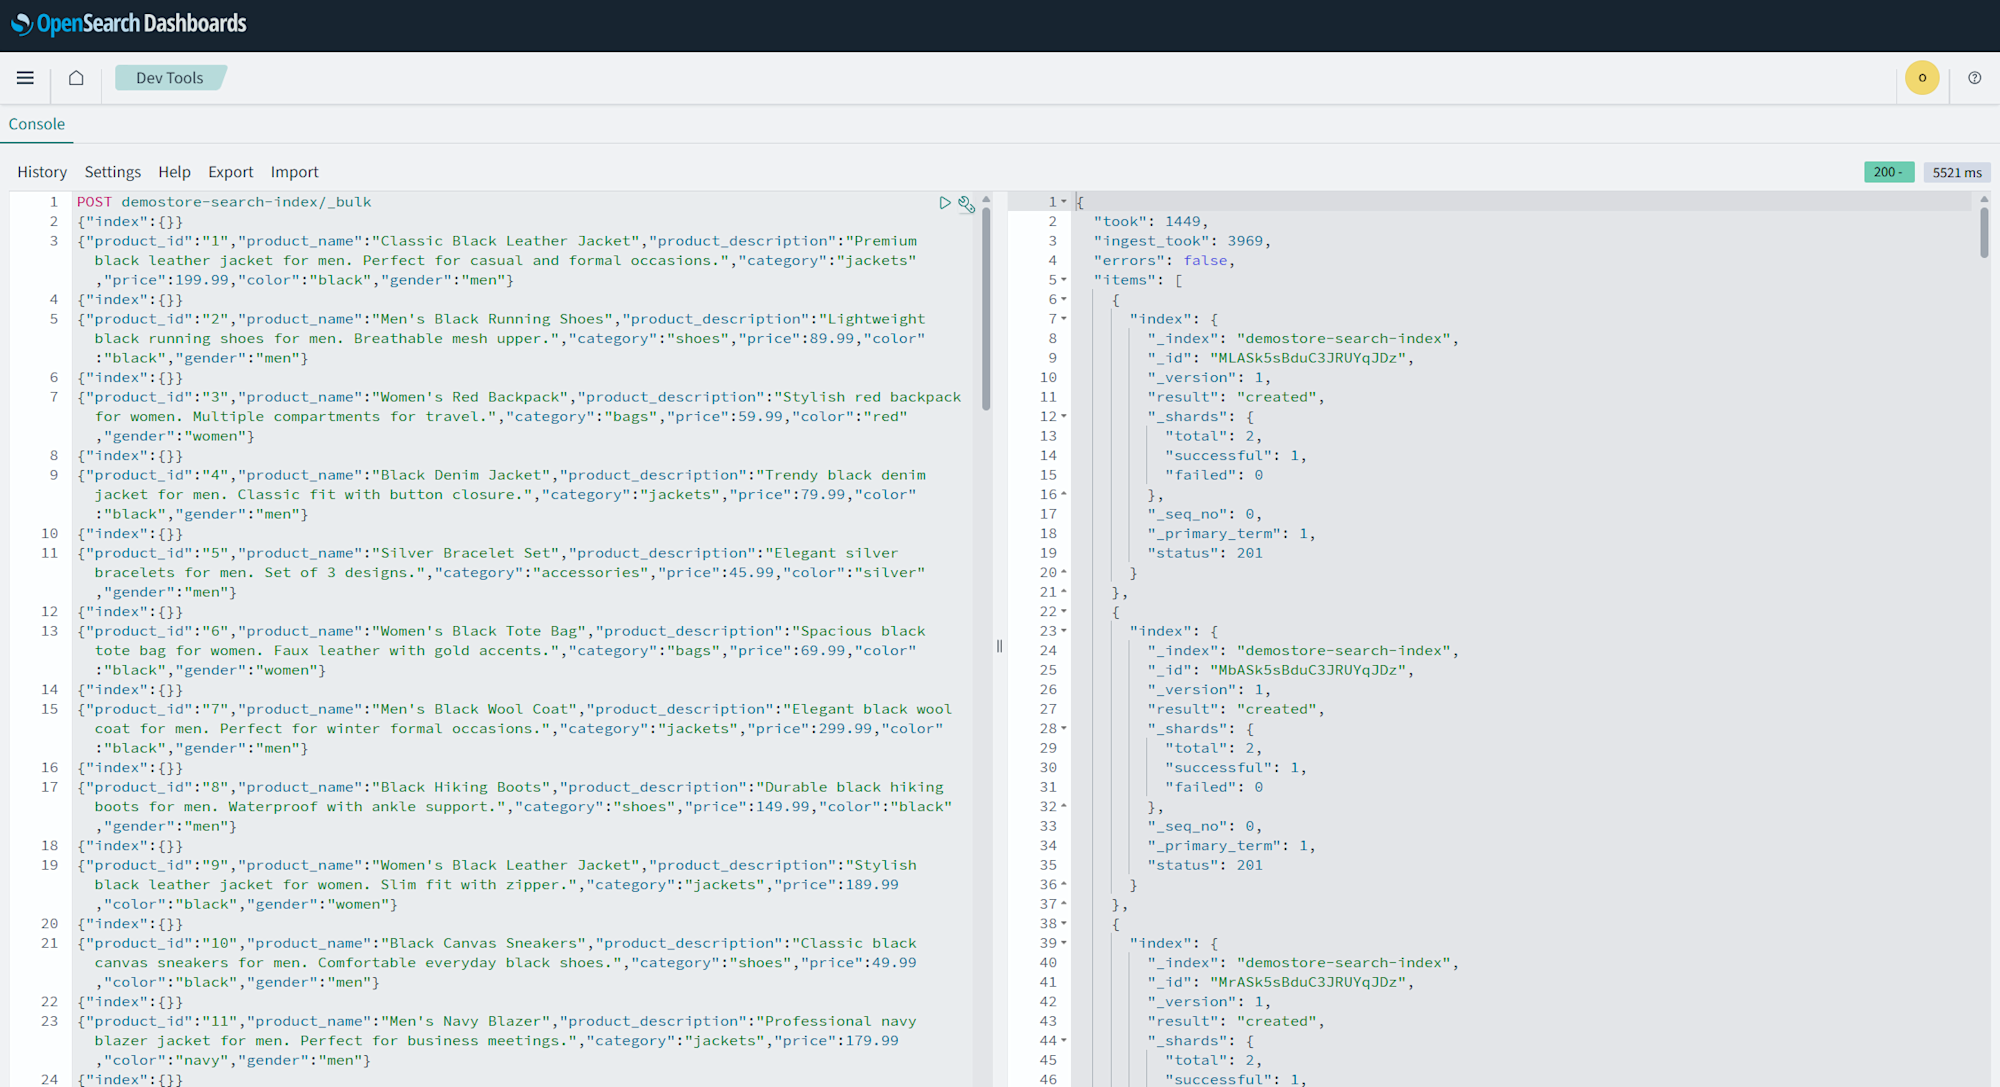Click the response pane vertical scrollbar
2000x1087 pixels.
tap(1984, 232)
